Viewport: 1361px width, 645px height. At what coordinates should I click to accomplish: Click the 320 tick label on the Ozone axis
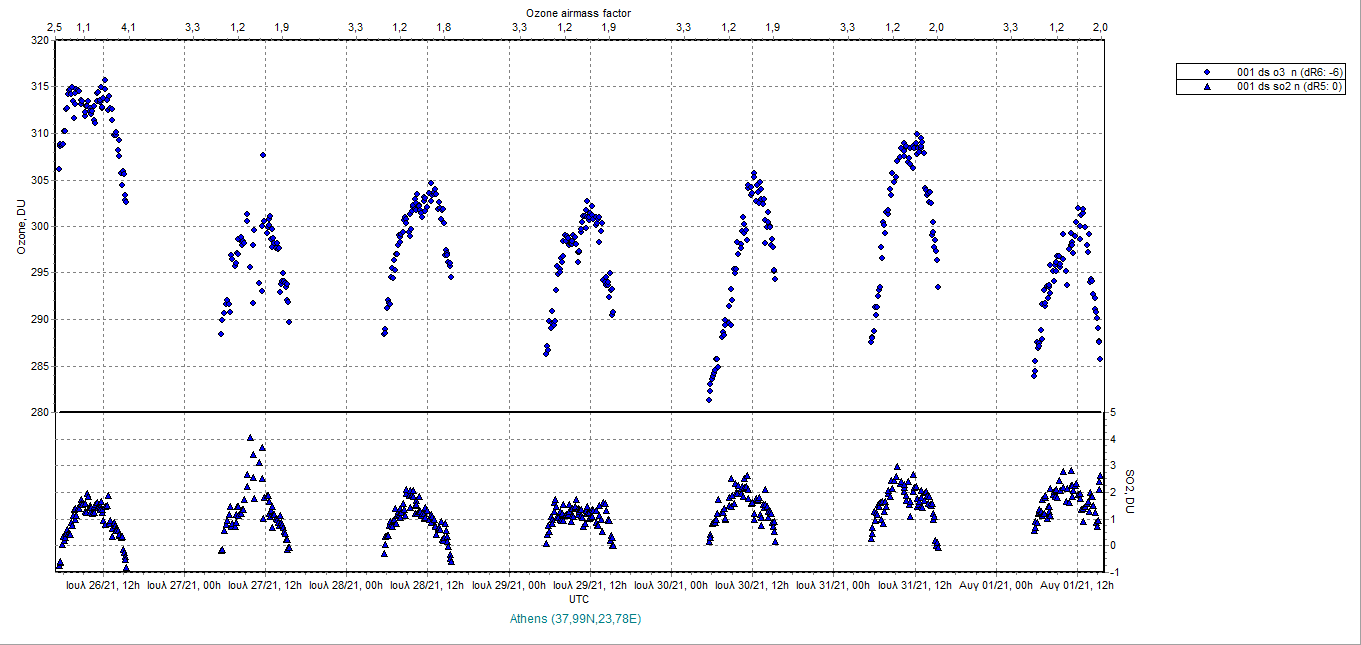(x=39, y=41)
